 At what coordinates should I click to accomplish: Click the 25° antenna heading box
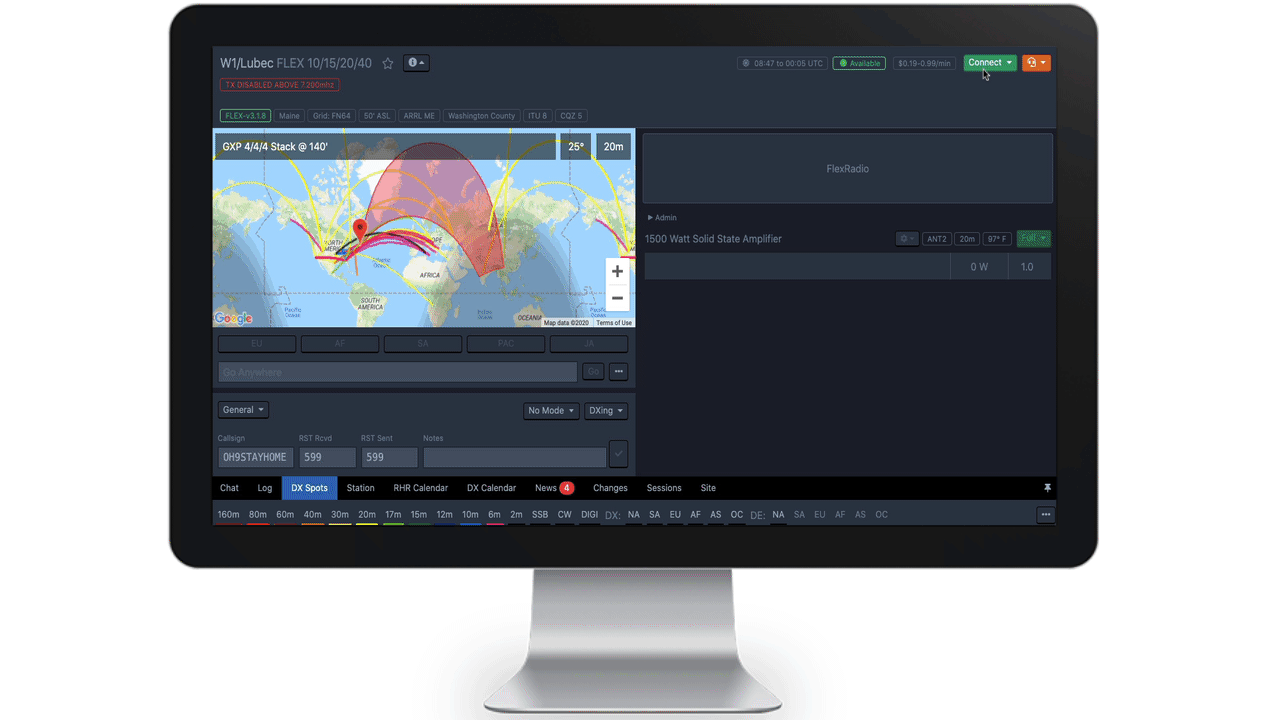[576, 146]
